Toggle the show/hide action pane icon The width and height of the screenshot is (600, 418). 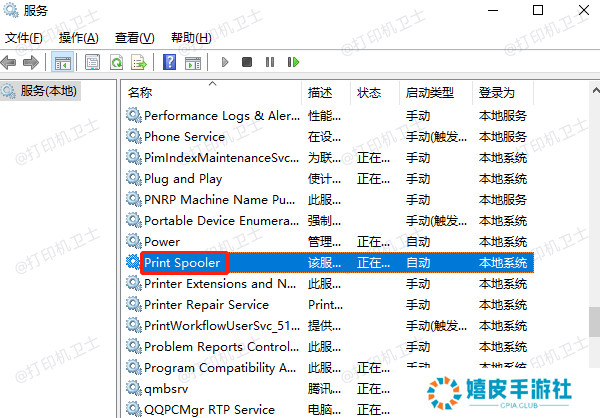click(193, 62)
